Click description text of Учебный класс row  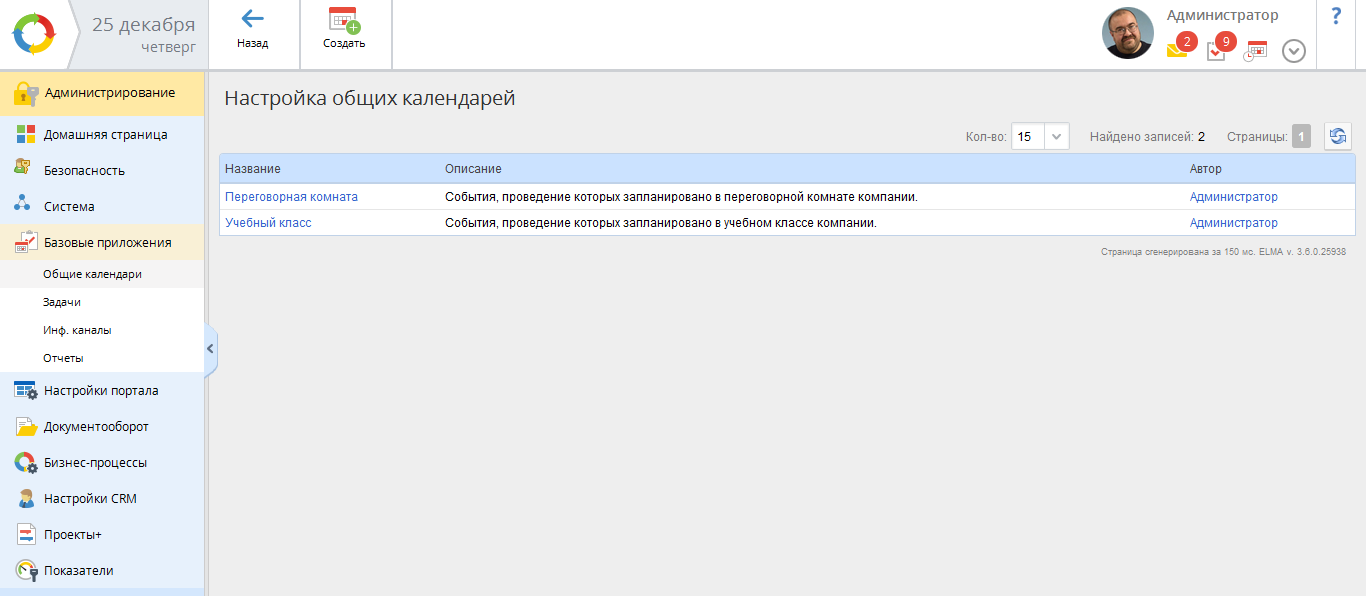pos(661,223)
